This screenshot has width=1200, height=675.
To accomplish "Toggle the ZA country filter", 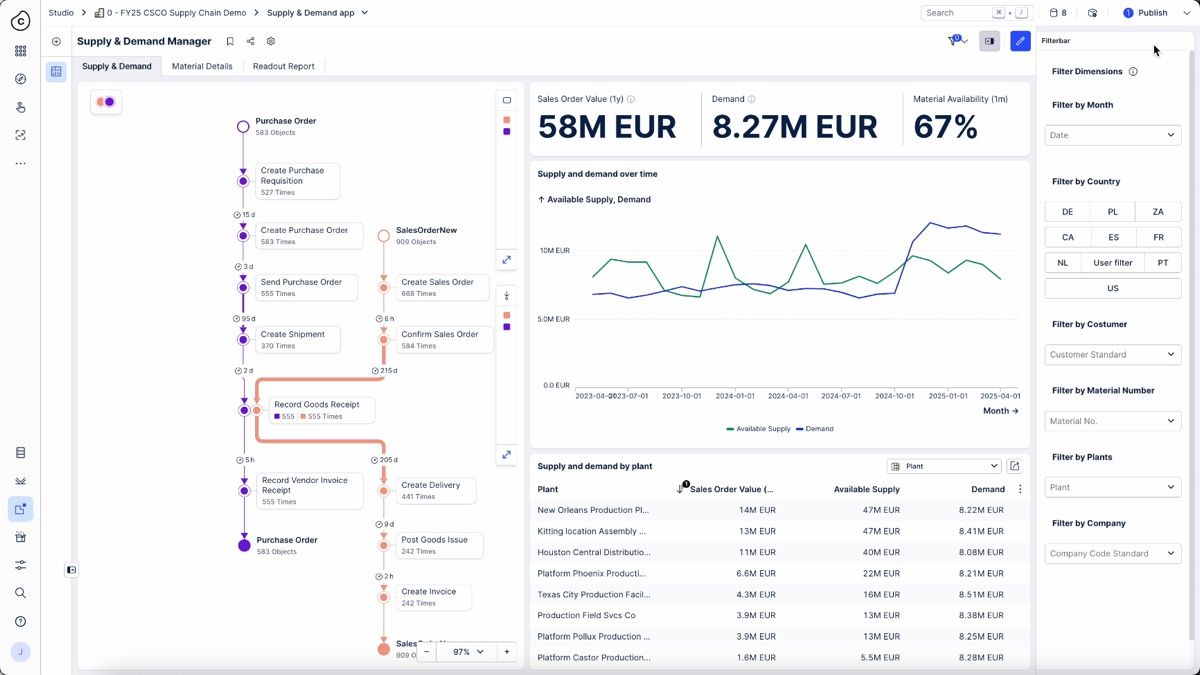I will tap(1158, 212).
